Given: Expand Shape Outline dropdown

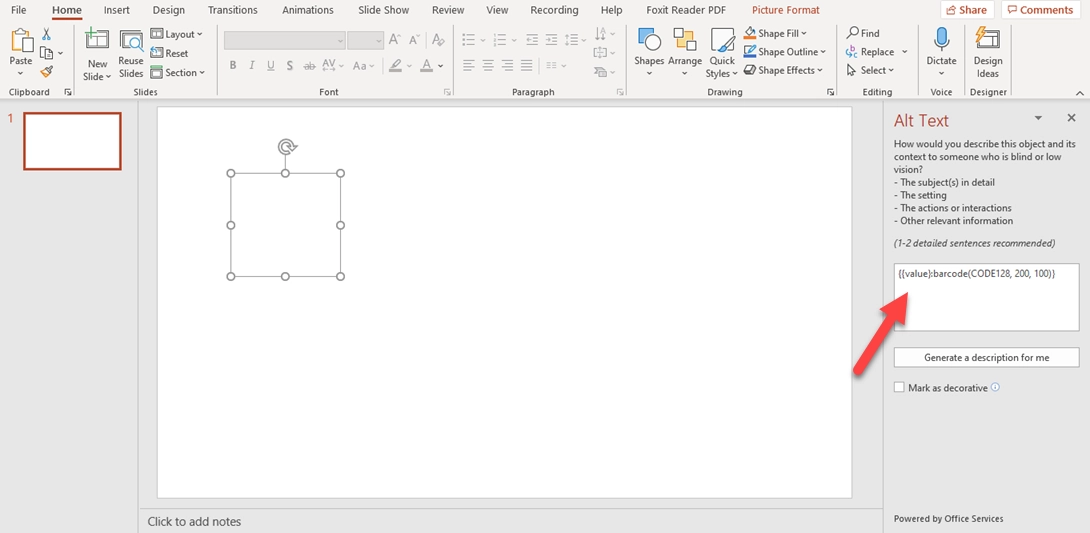Looking at the screenshot, I should [823, 52].
